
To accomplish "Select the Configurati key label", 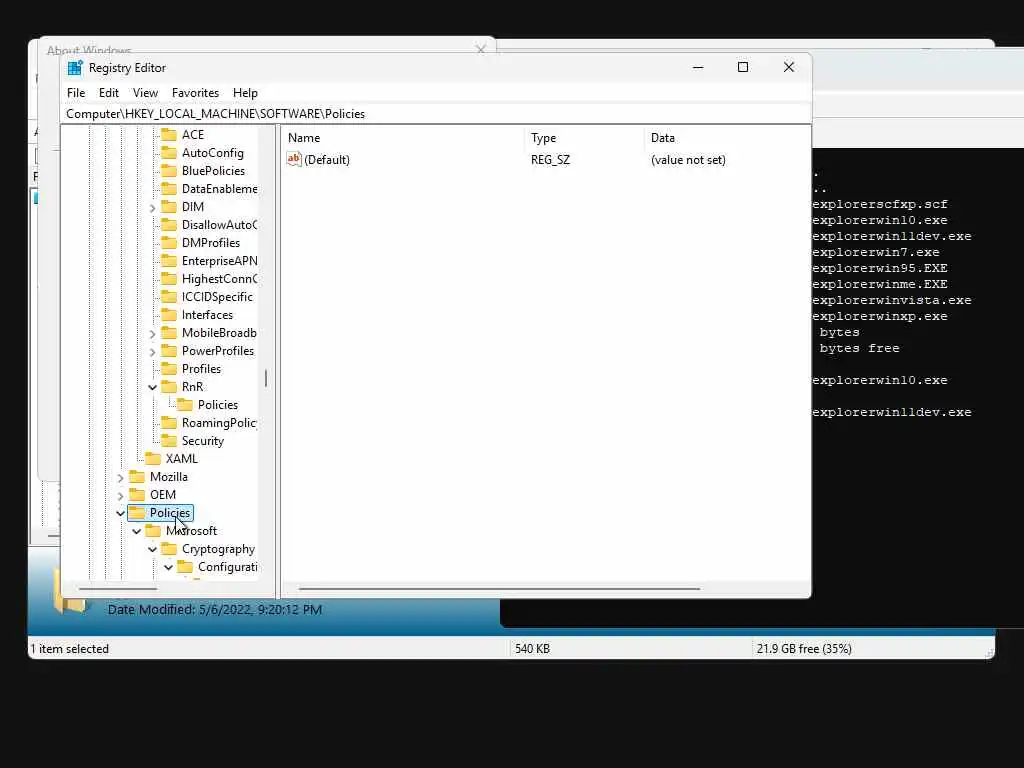I will 227,567.
